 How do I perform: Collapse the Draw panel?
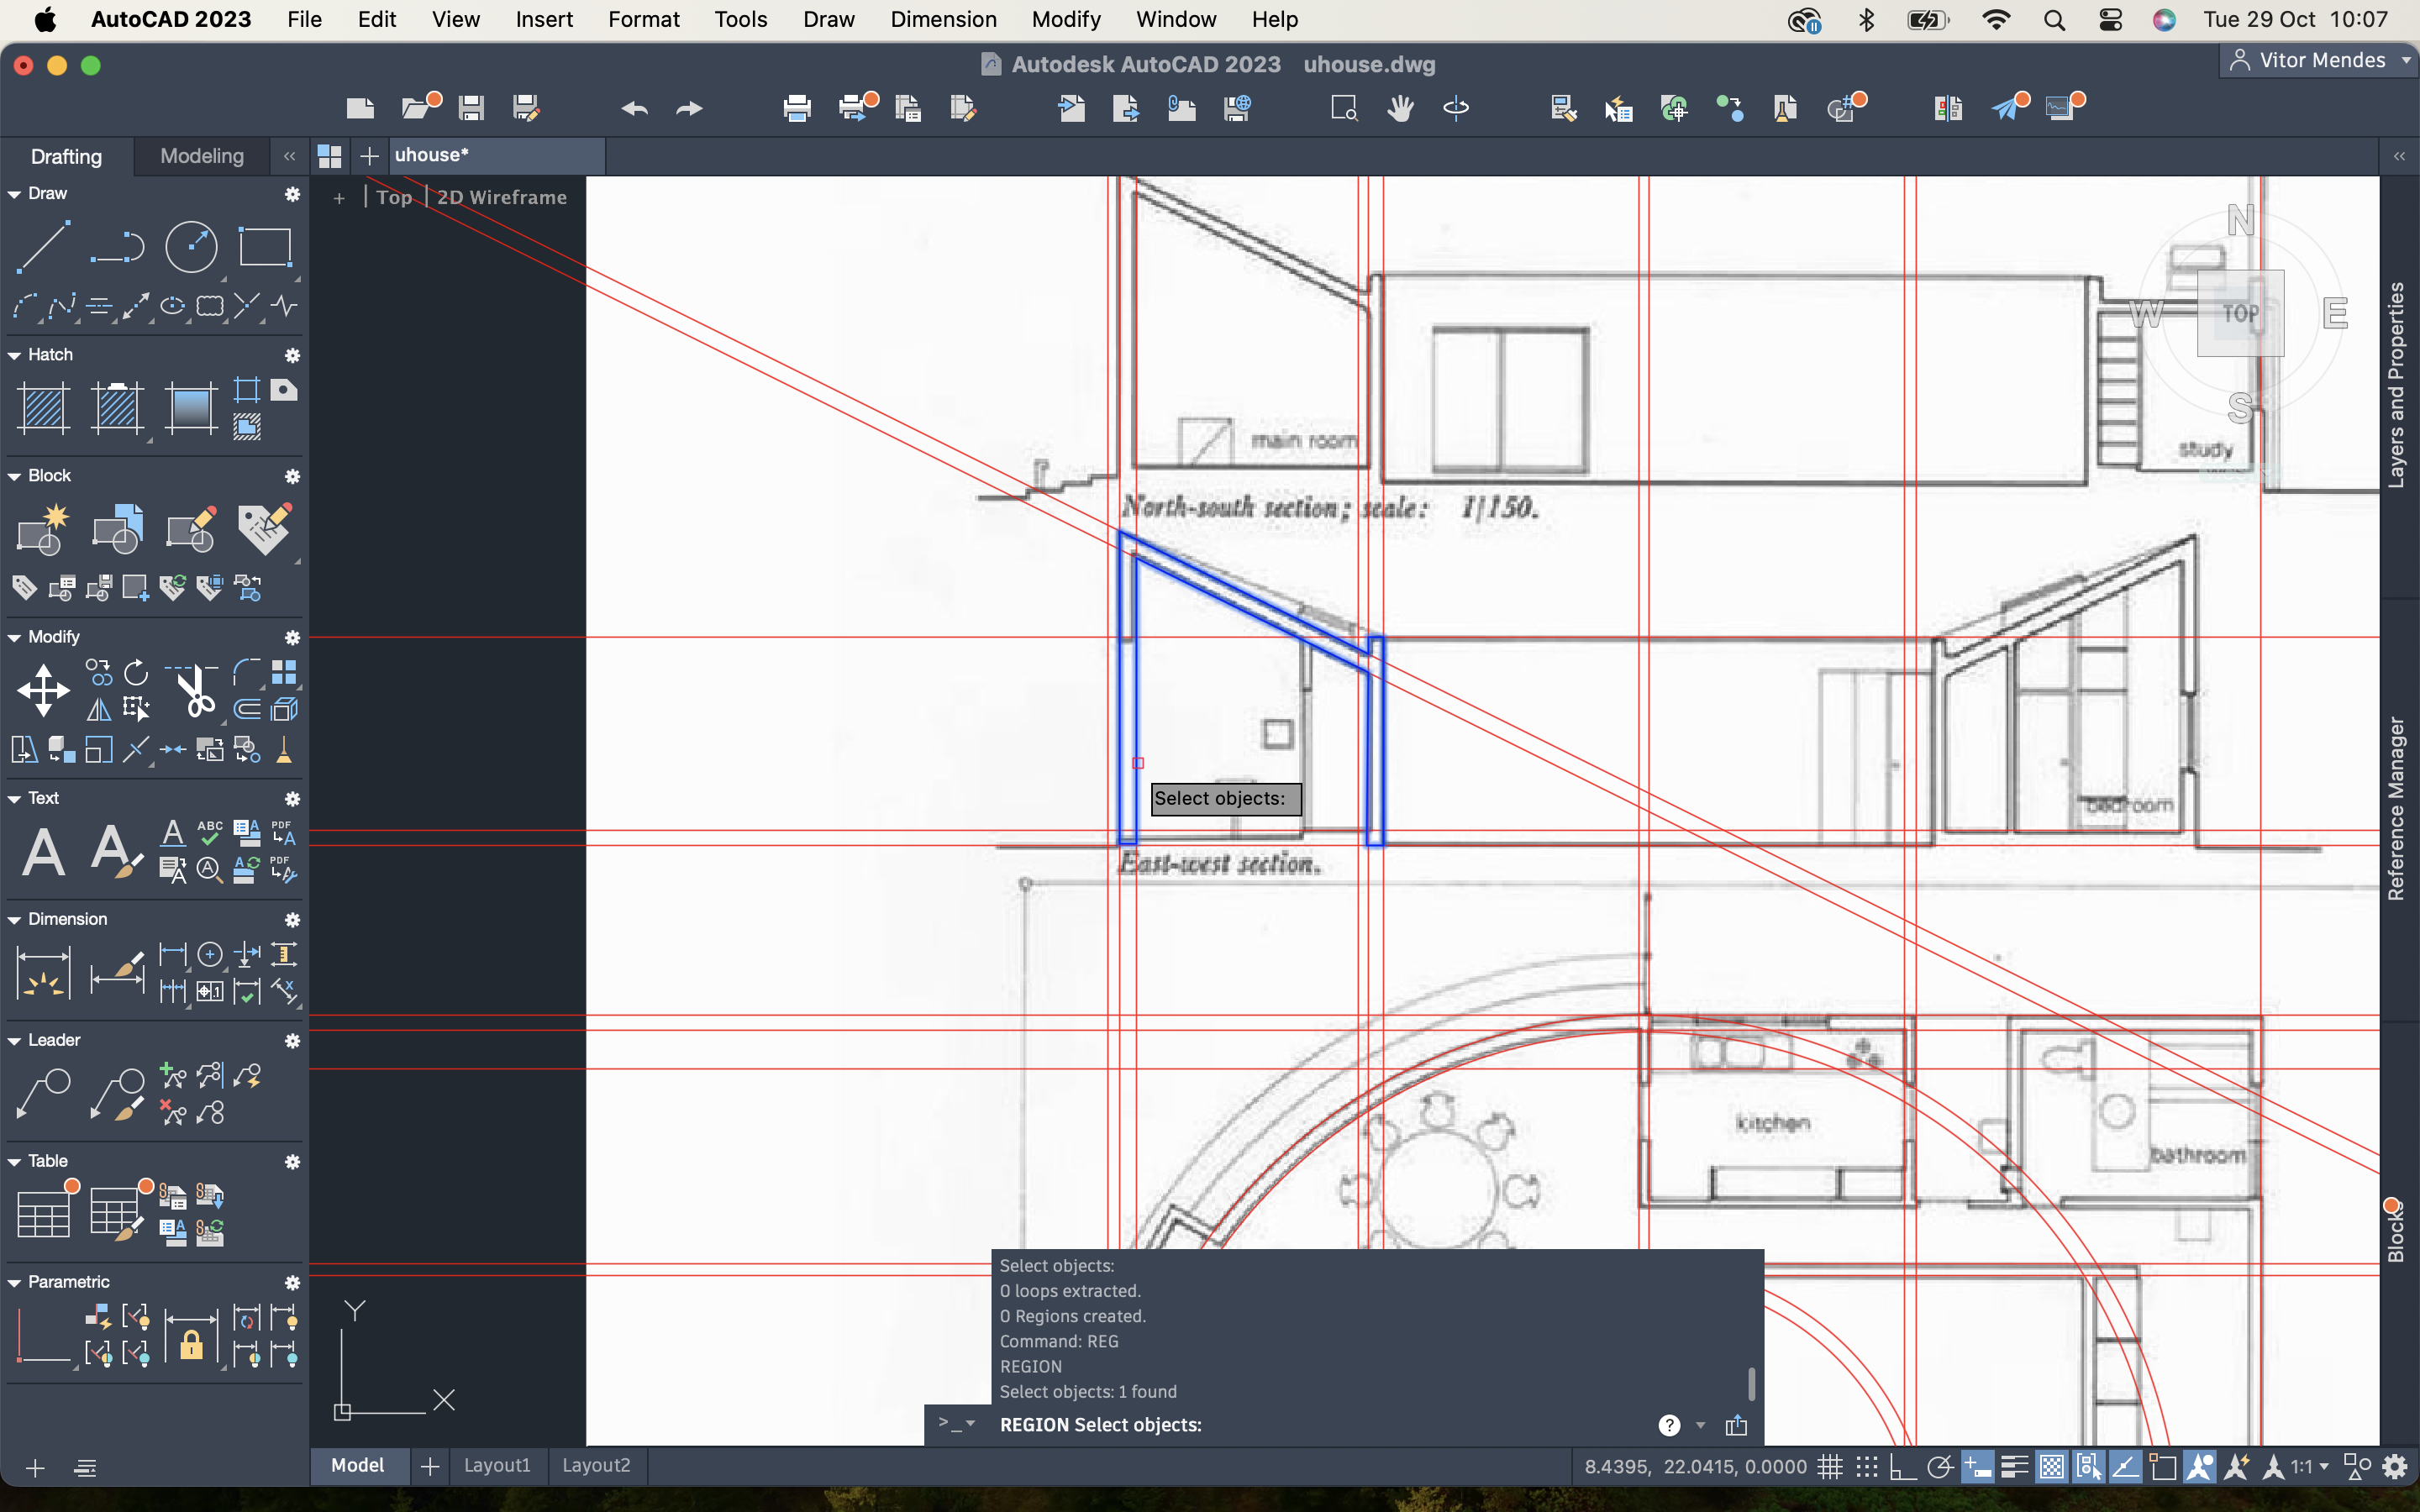(x=14, y=194)
